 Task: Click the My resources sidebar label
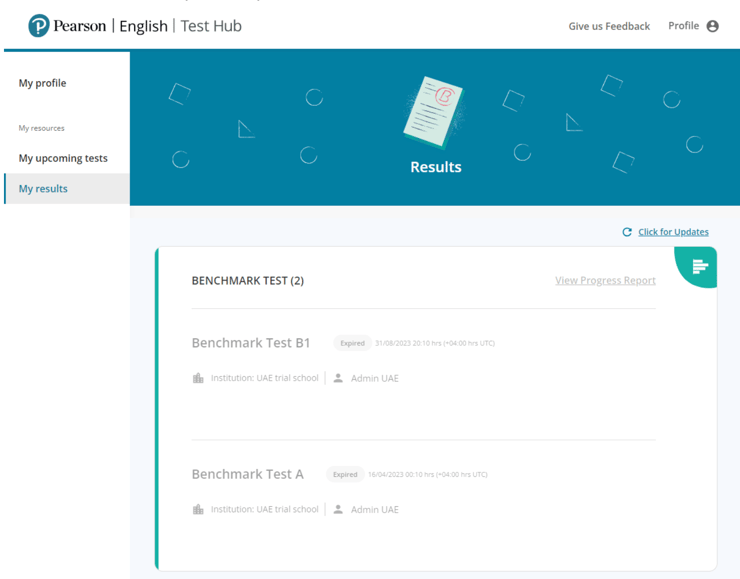(x=42, y=128)
